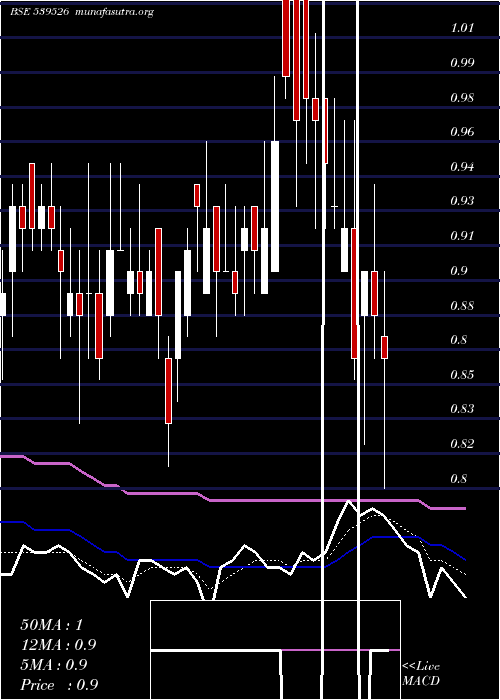This screenshot has height=700, width=500.
Task: Select the 0.91 price axis label
Action: [x=462, y=236]
